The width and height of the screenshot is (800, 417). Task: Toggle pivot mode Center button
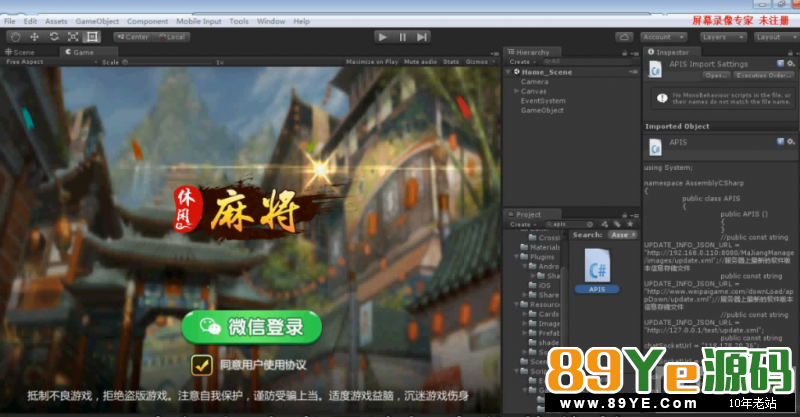(133, 37)
